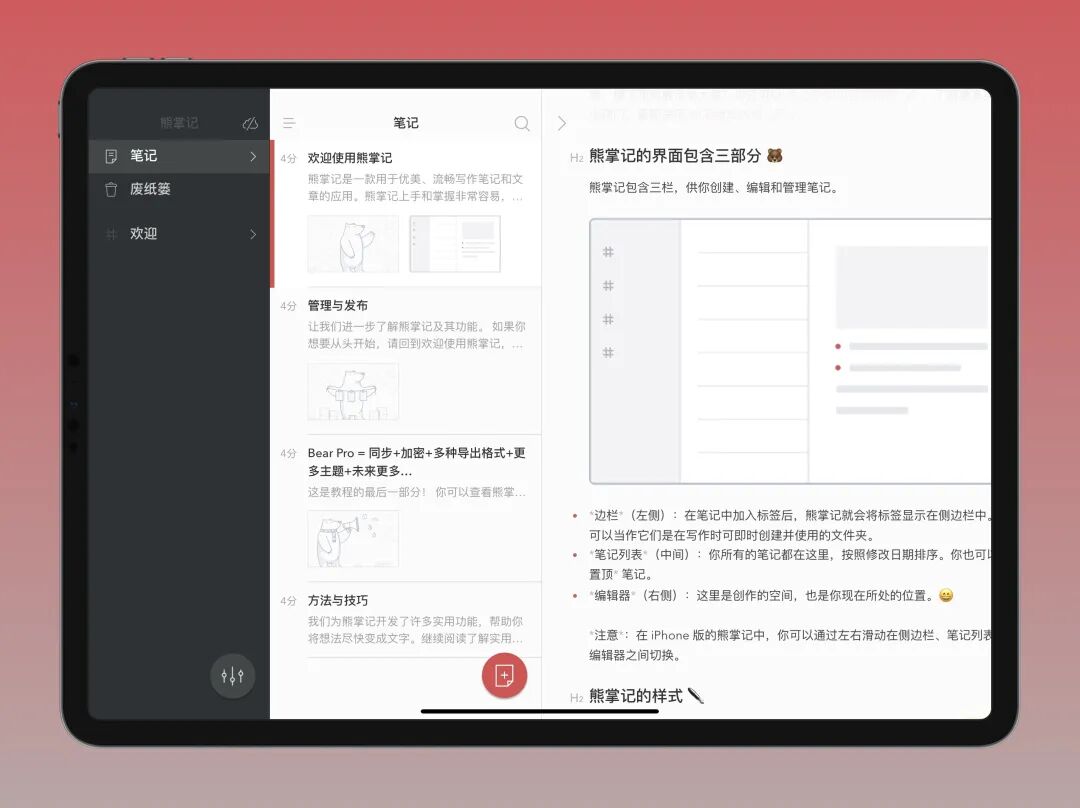Open note 欢迎使用熊掌记
This screenshot has height=808, width=1080.
(406, 214)
